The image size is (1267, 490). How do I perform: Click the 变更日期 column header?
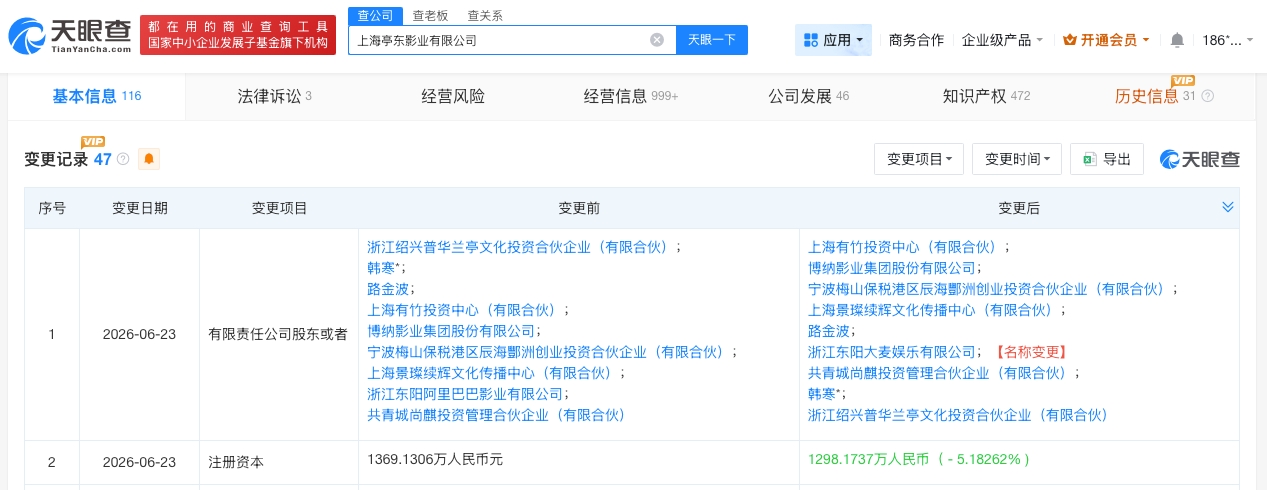coord(140,208)
